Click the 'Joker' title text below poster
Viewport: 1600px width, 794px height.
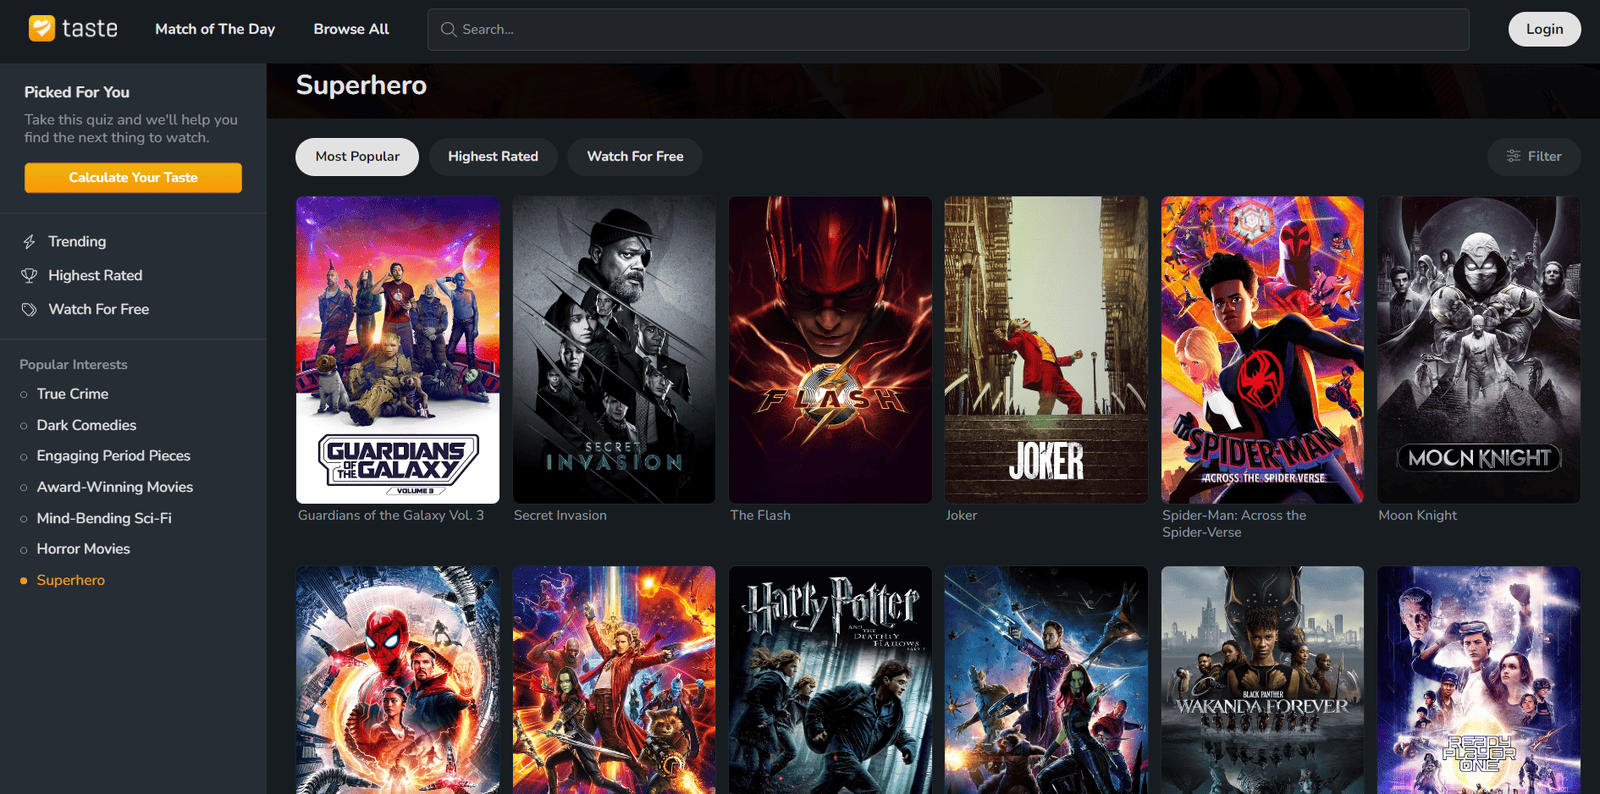pos(961,516)
